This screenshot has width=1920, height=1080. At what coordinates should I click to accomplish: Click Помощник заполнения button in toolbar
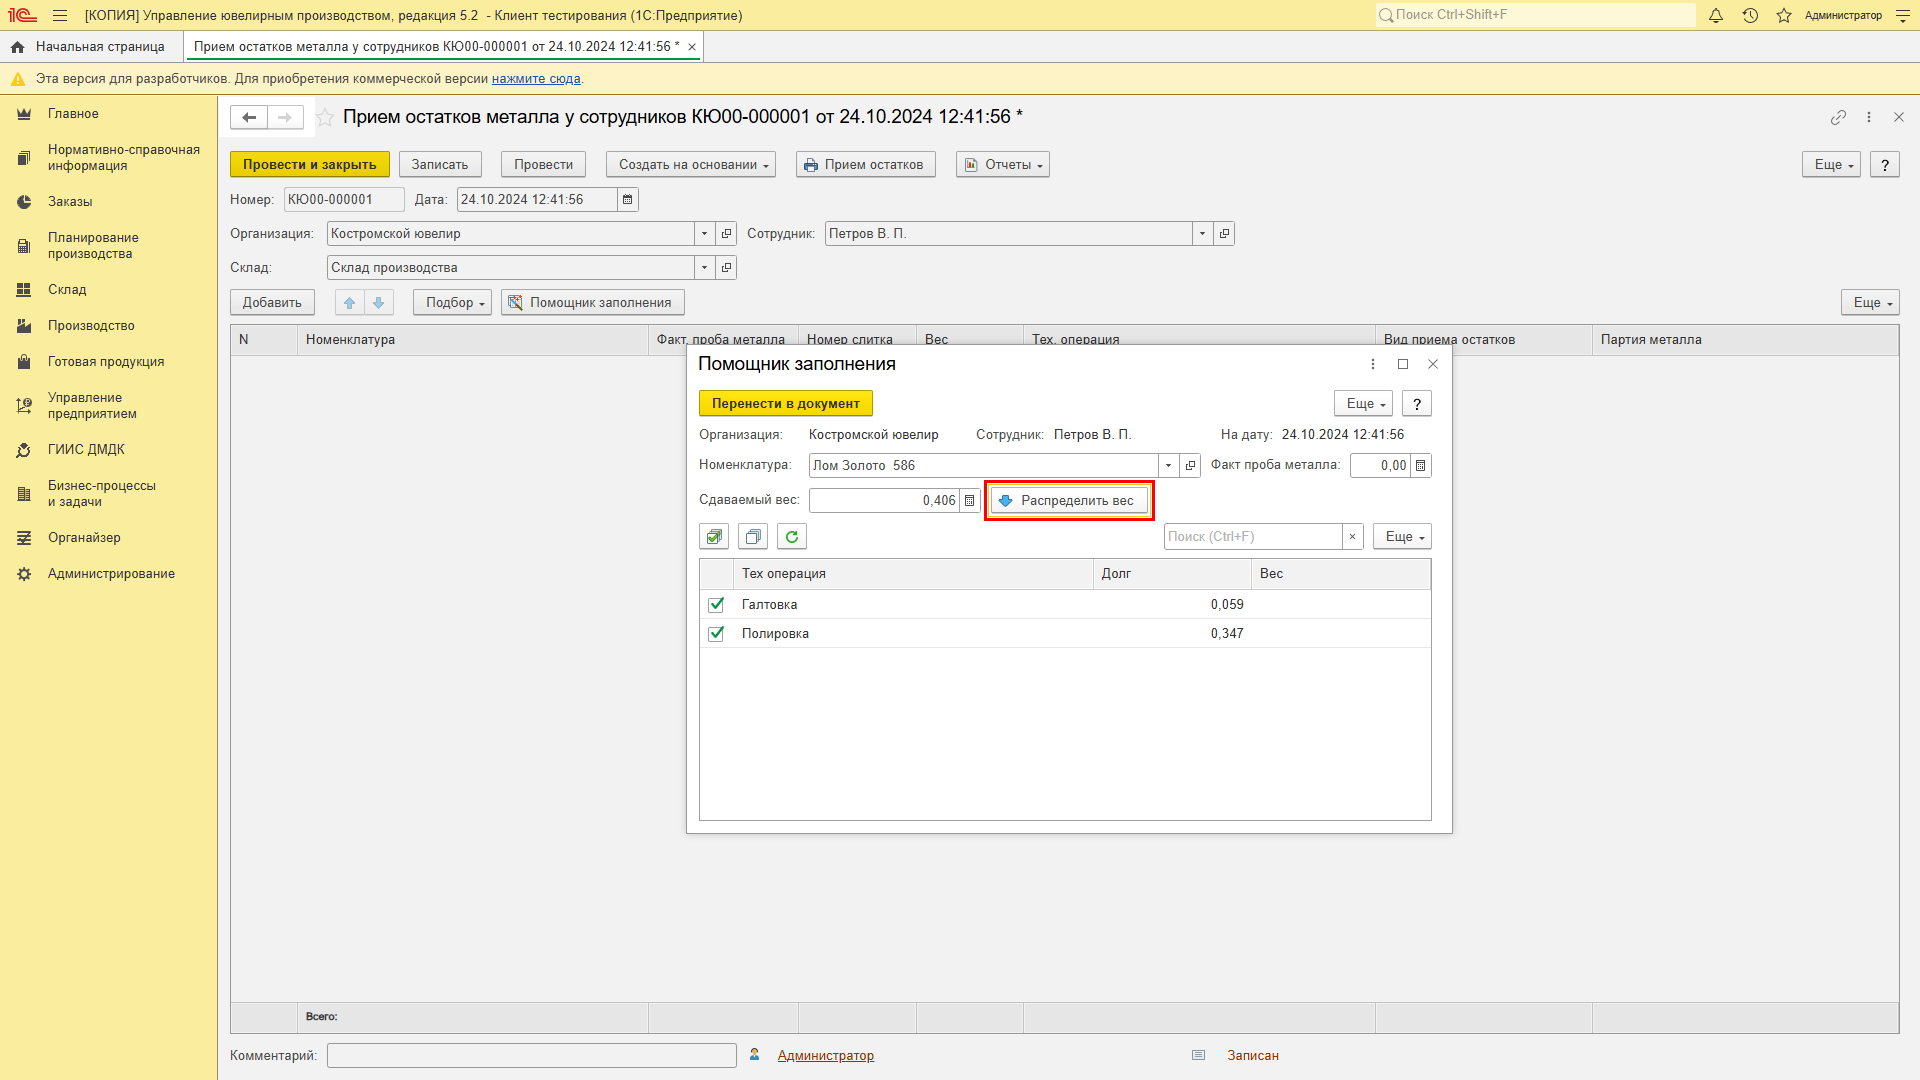(x=593, y=303)
